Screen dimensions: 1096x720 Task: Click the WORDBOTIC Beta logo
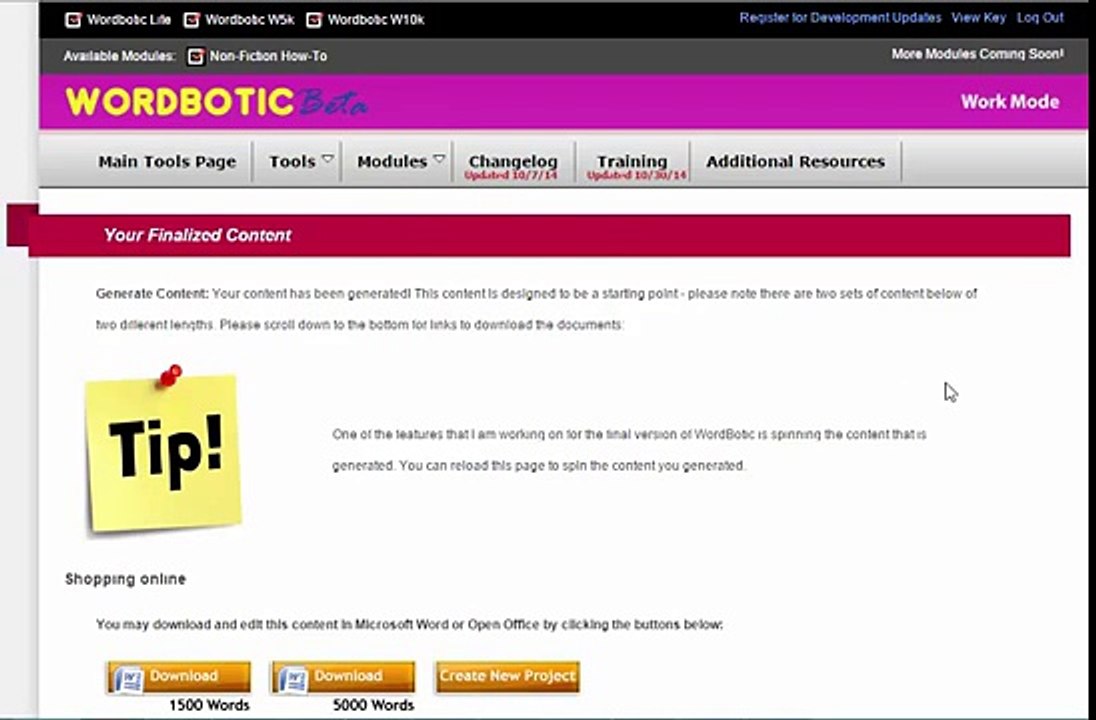click(216, 102)
